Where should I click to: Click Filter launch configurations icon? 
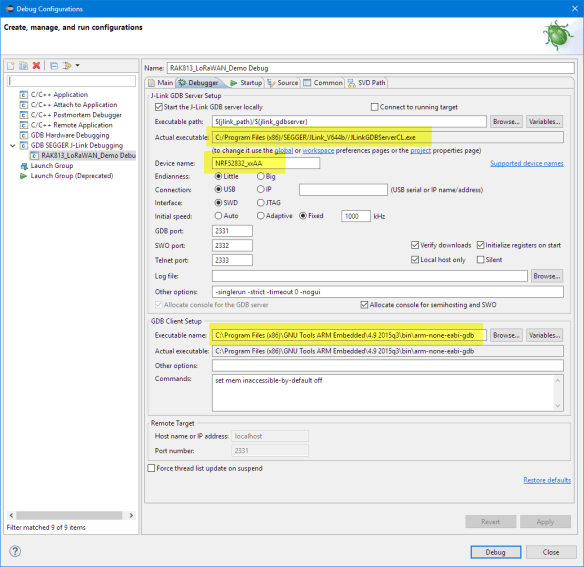click(67, 66)
